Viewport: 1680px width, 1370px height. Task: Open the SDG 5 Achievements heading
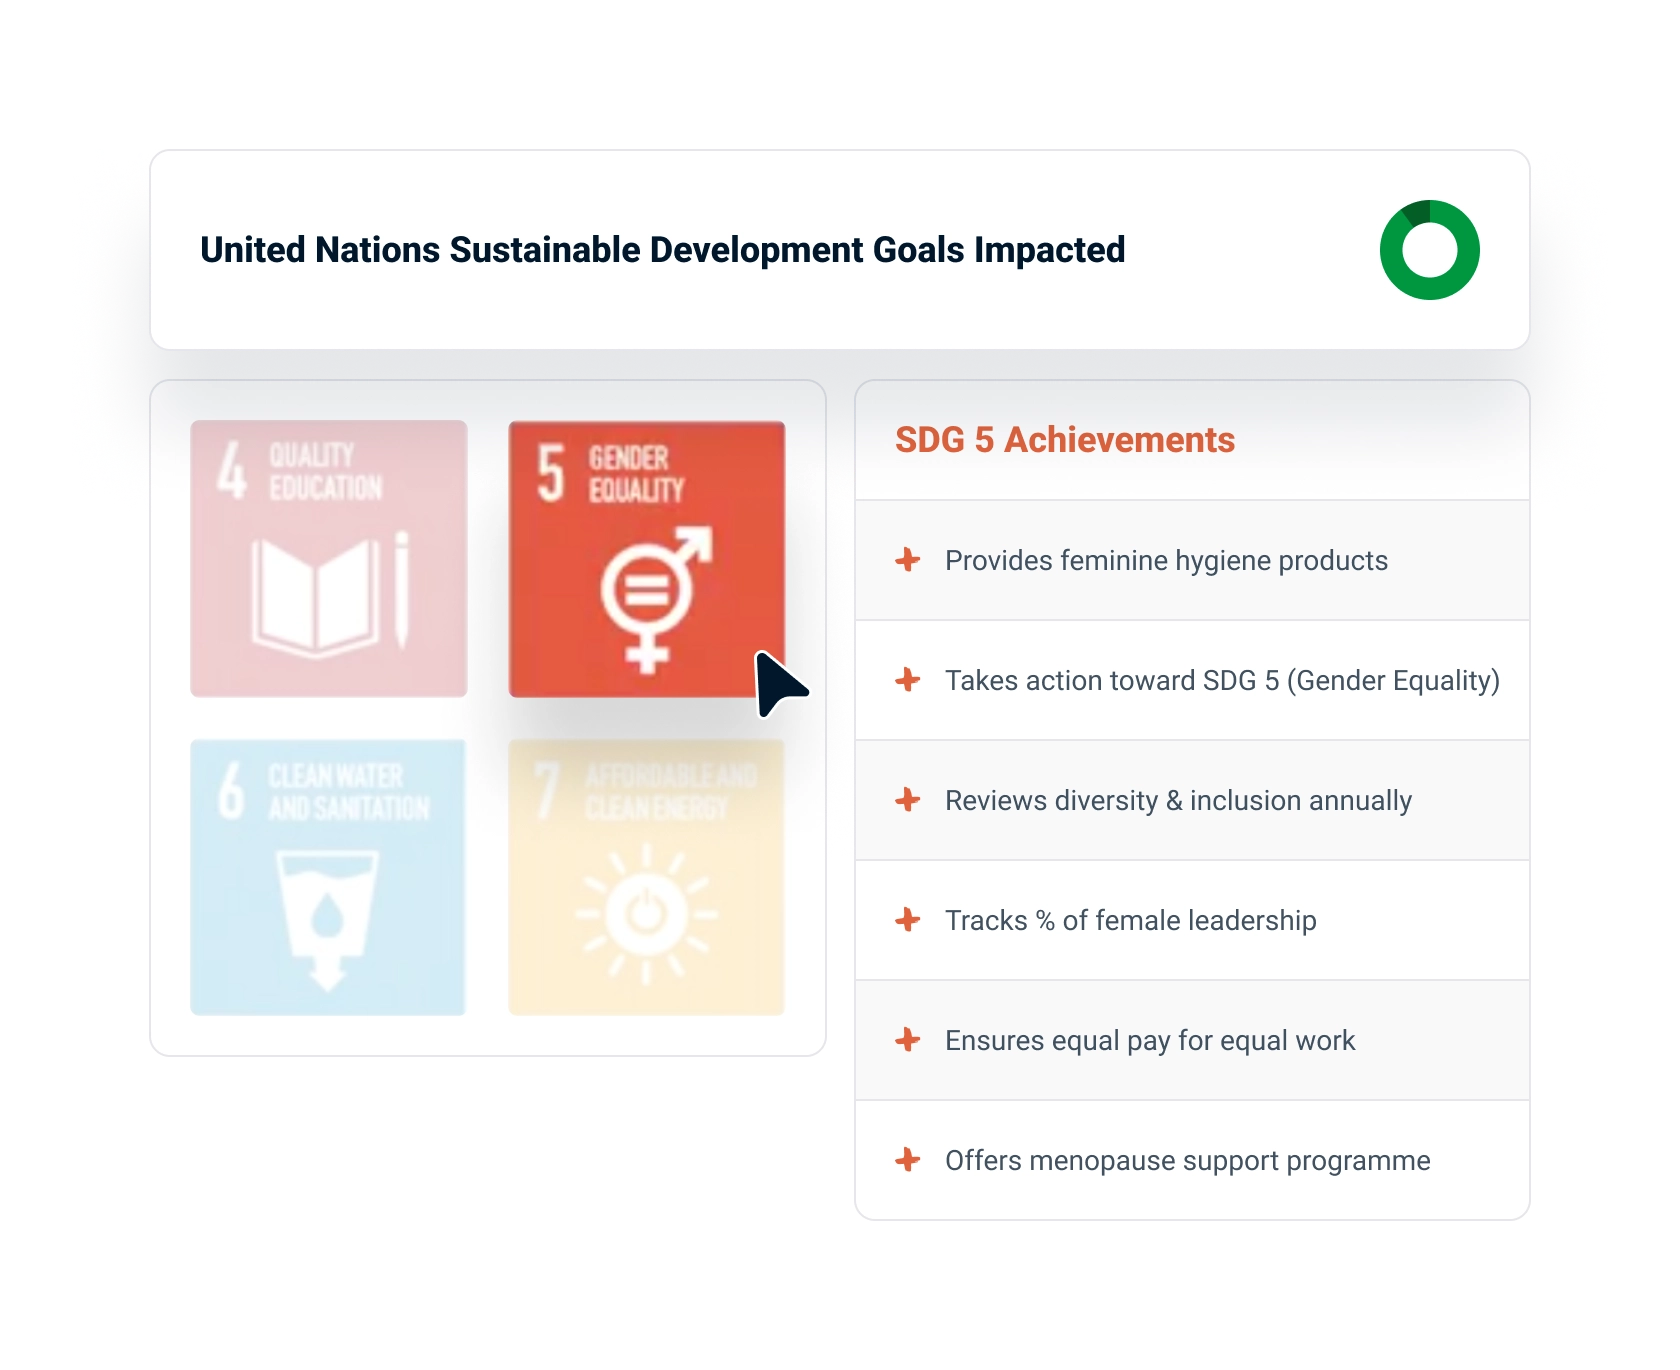pyautogui.click(x=1065, y=440)
